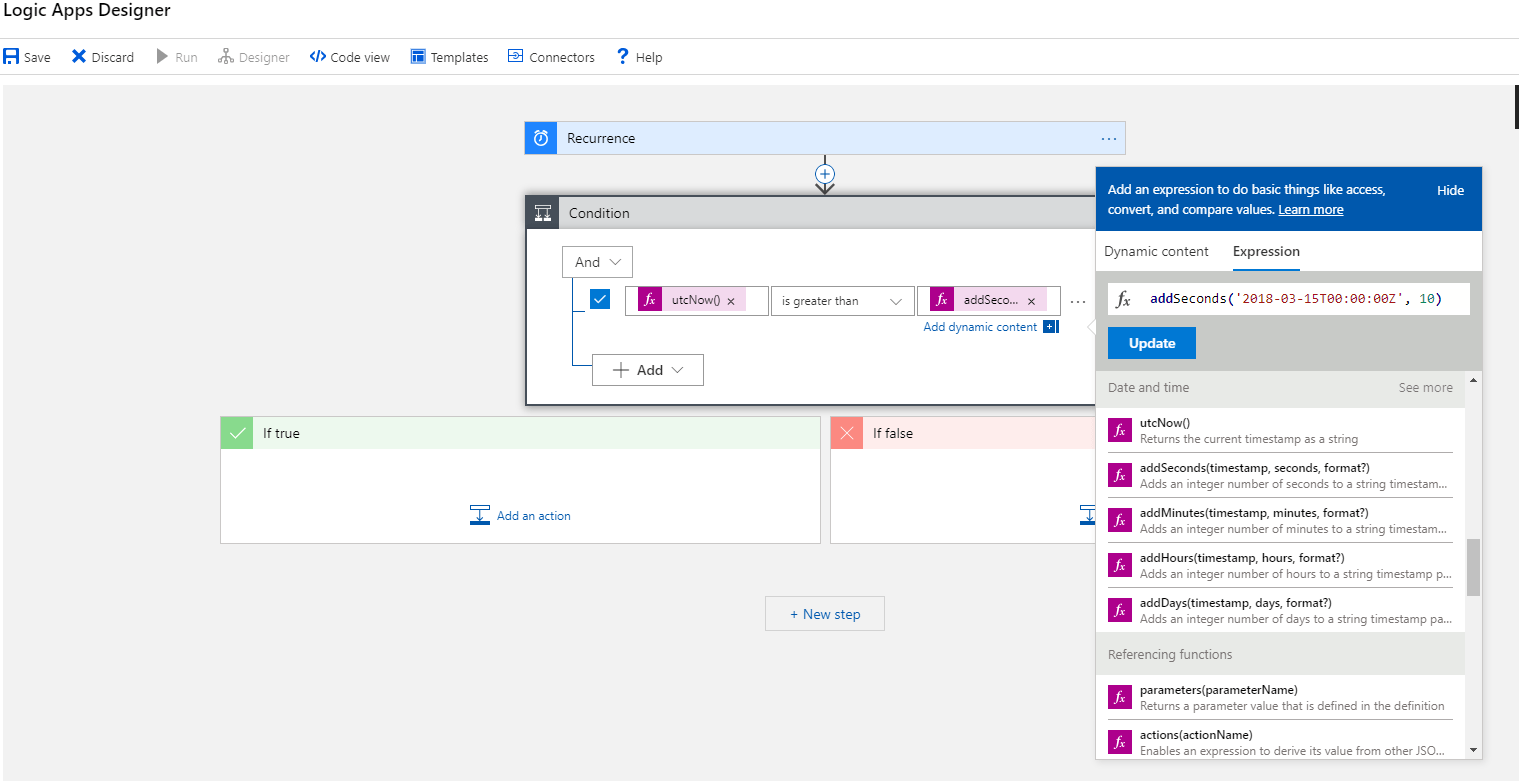This screenshot has width=1519, height=781.
Task: Click the function list scrollbar thumb
Action: pos(1473,567)
